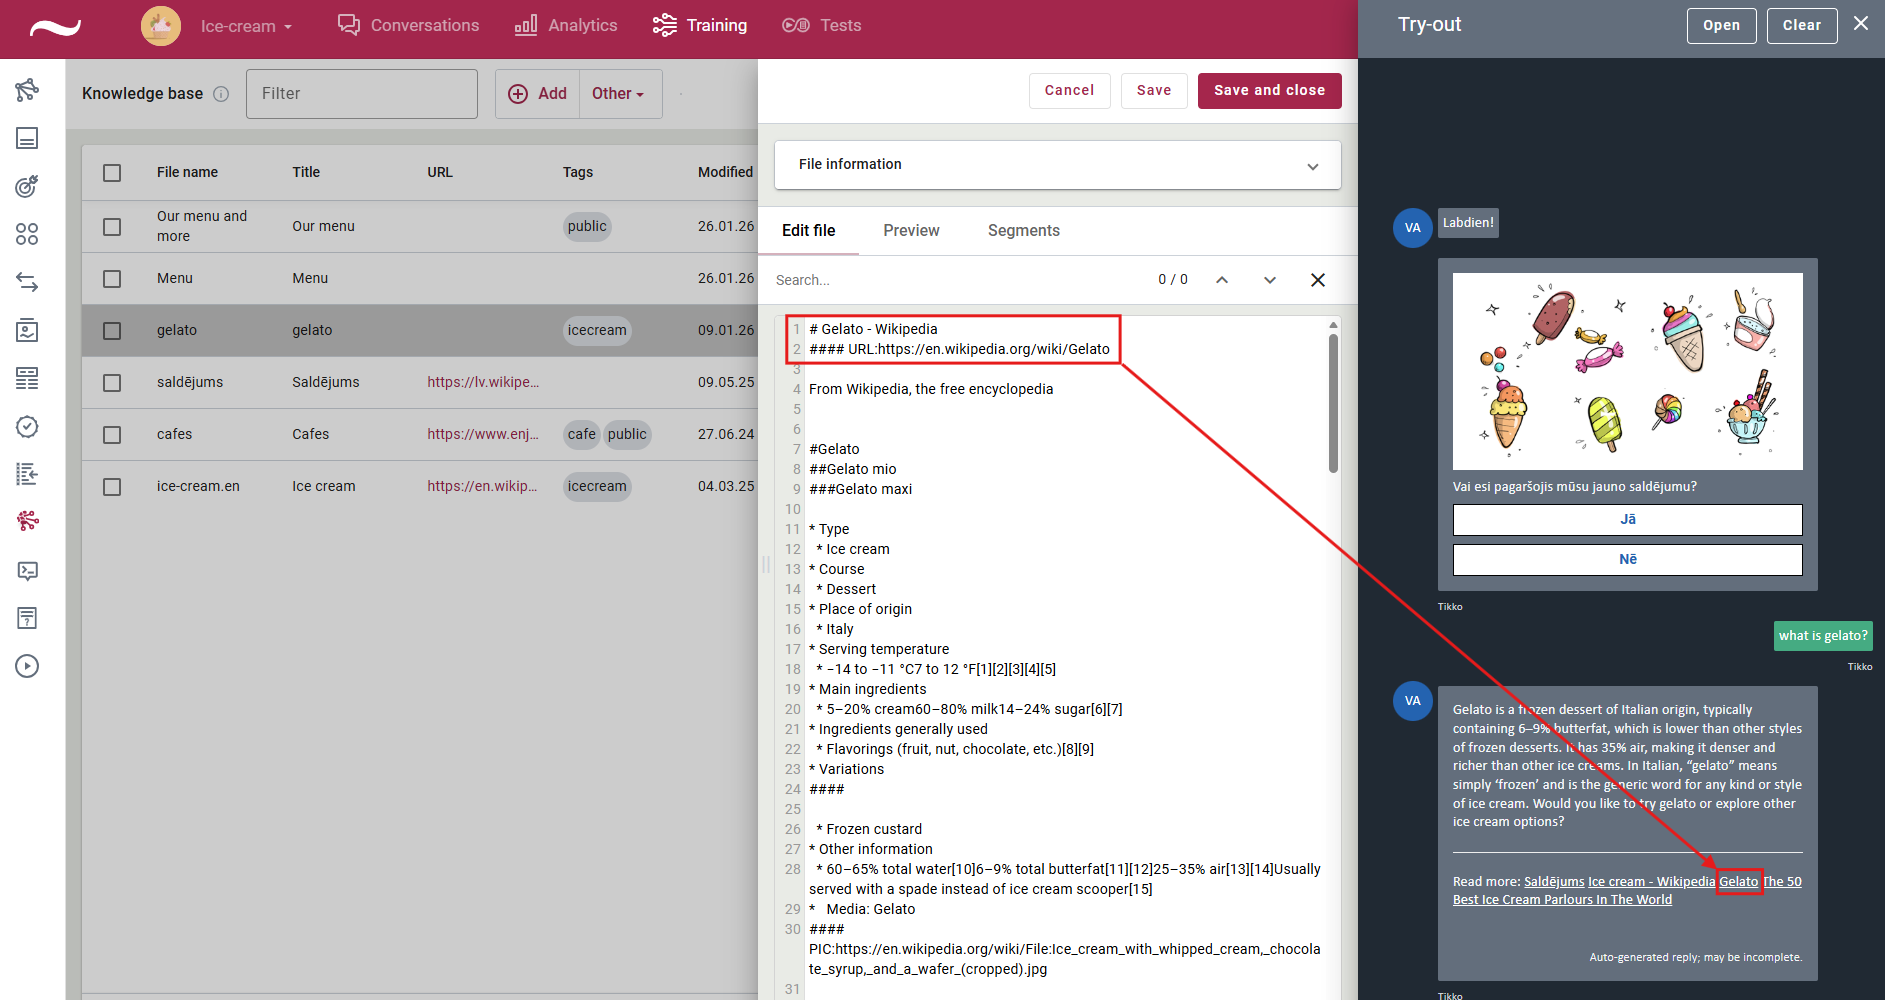Open the Analytics menu
The width and height of the screenshot is (1885, 1000).
[x=566, y=26]
